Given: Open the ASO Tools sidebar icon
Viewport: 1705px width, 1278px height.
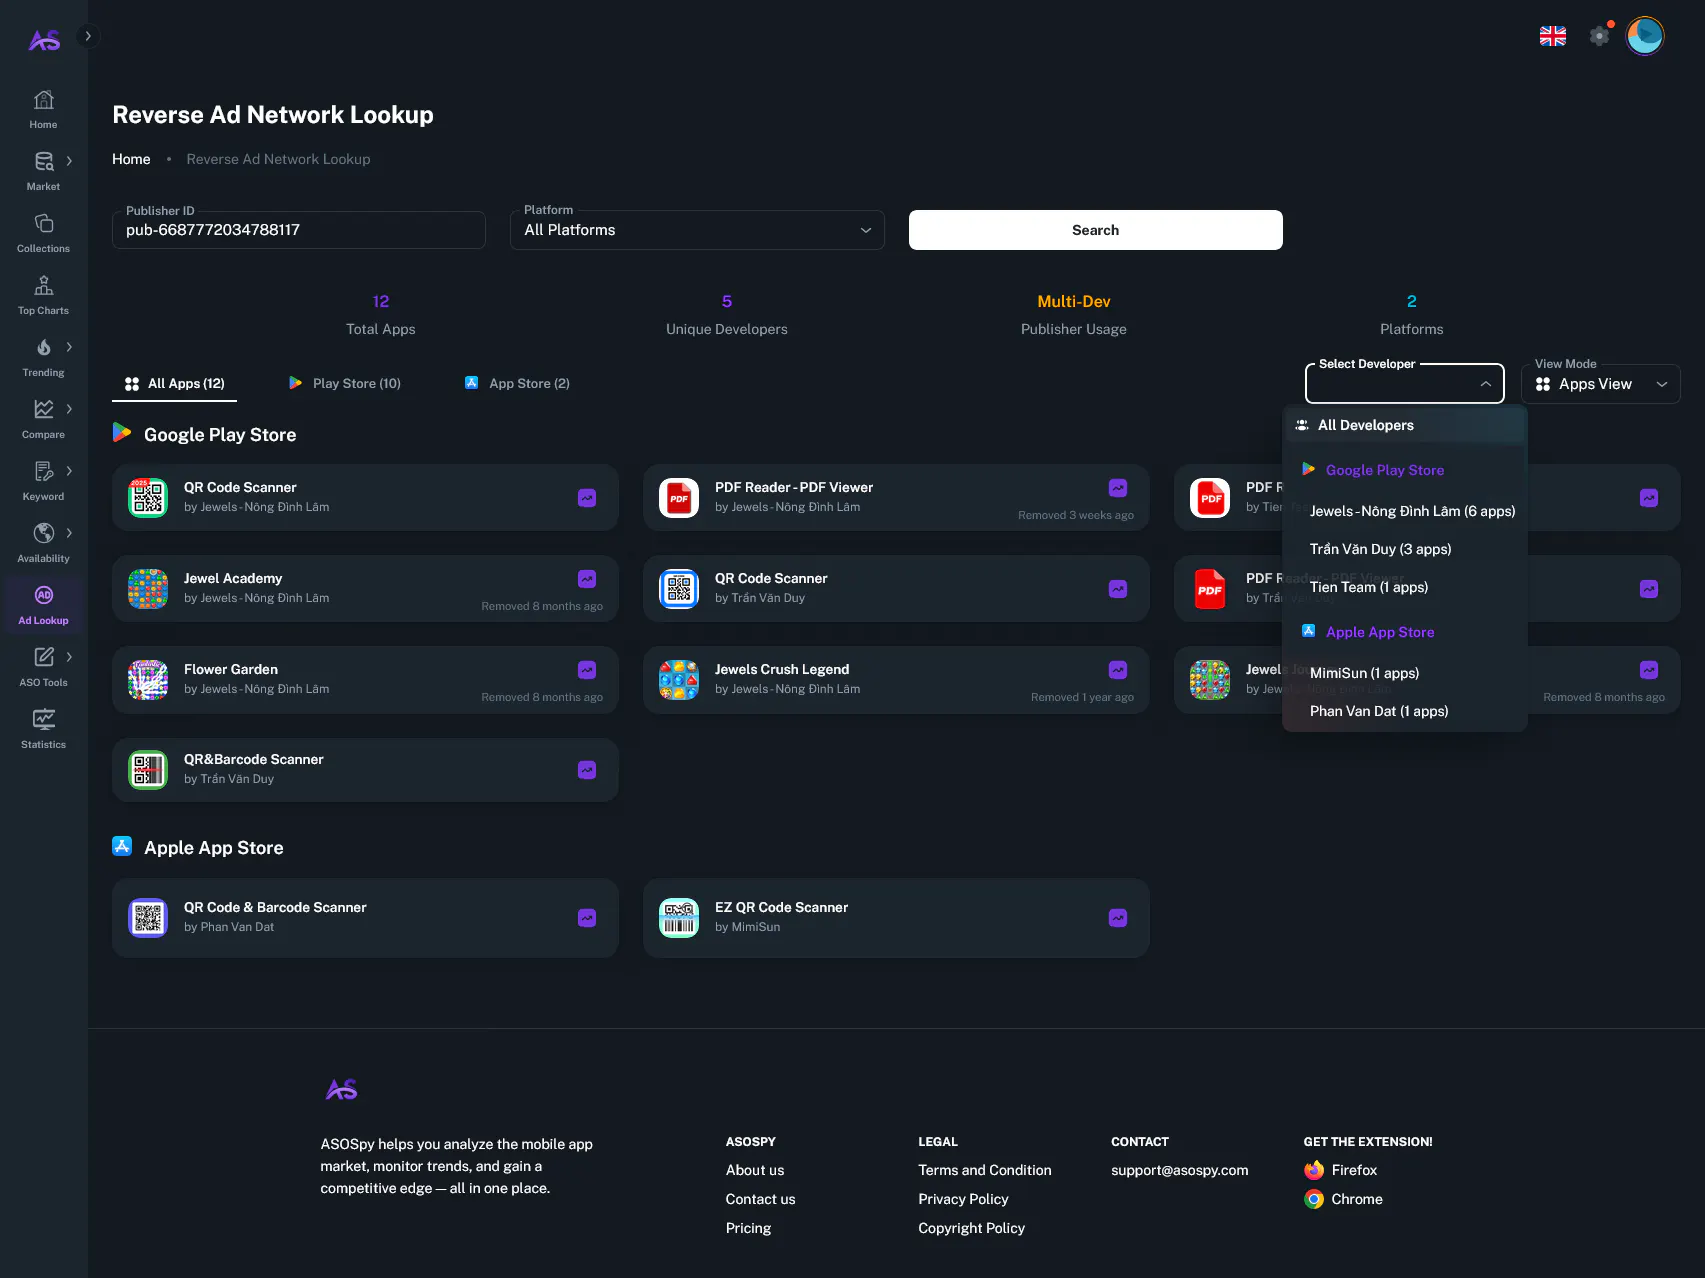Looking at the screenshot, I should click(x=43, y=658).
